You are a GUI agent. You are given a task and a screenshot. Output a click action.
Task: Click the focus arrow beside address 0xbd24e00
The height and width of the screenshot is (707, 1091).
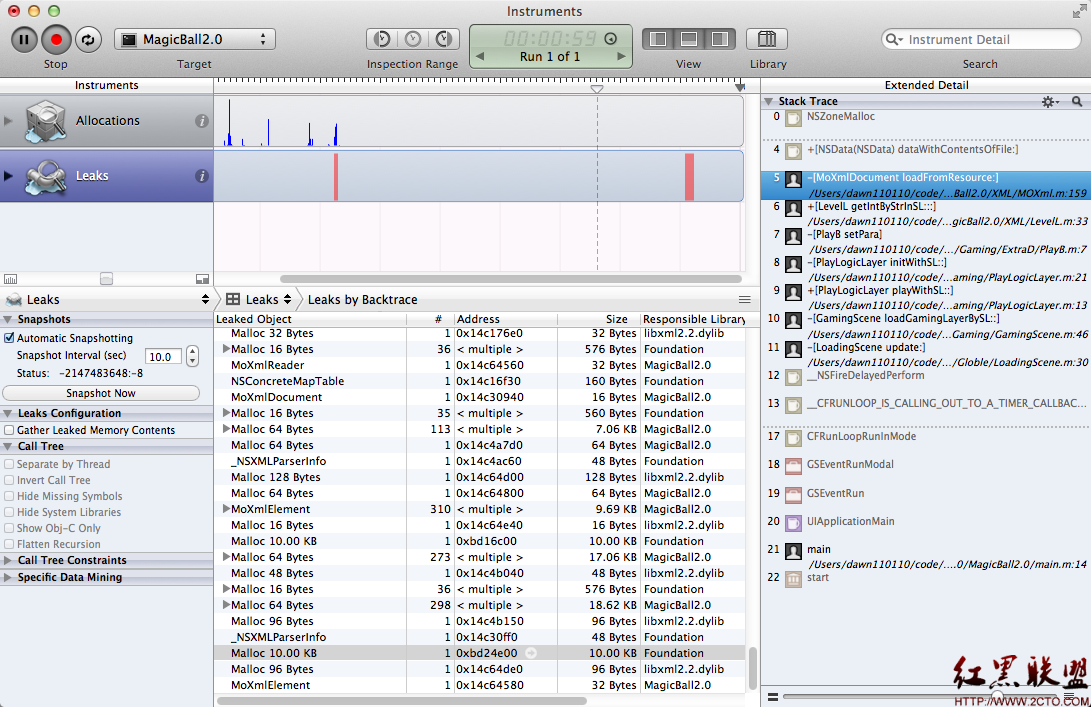click(x=531, y=653)
